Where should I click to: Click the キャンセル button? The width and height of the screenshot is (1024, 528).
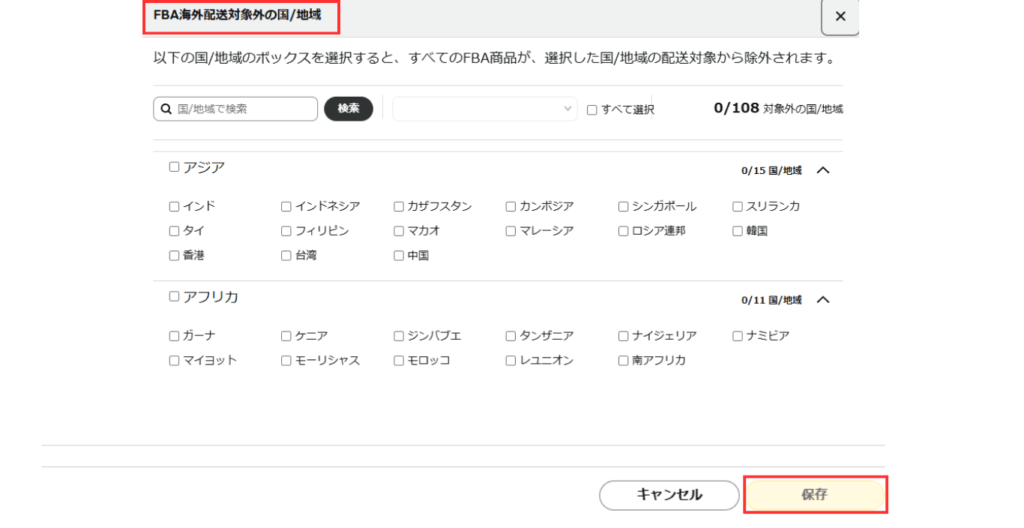pos(669,495)
